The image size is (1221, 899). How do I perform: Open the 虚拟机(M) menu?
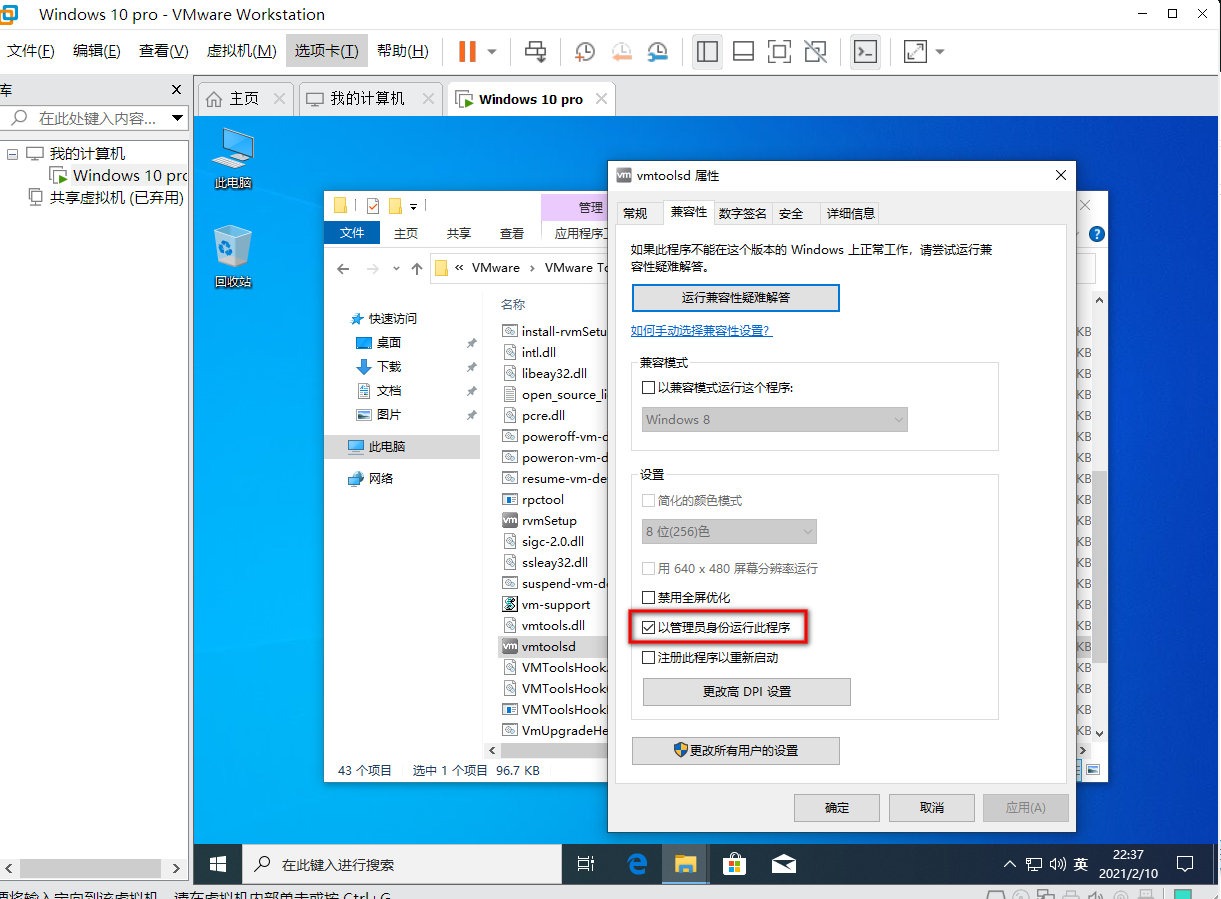tap(241, 51)
